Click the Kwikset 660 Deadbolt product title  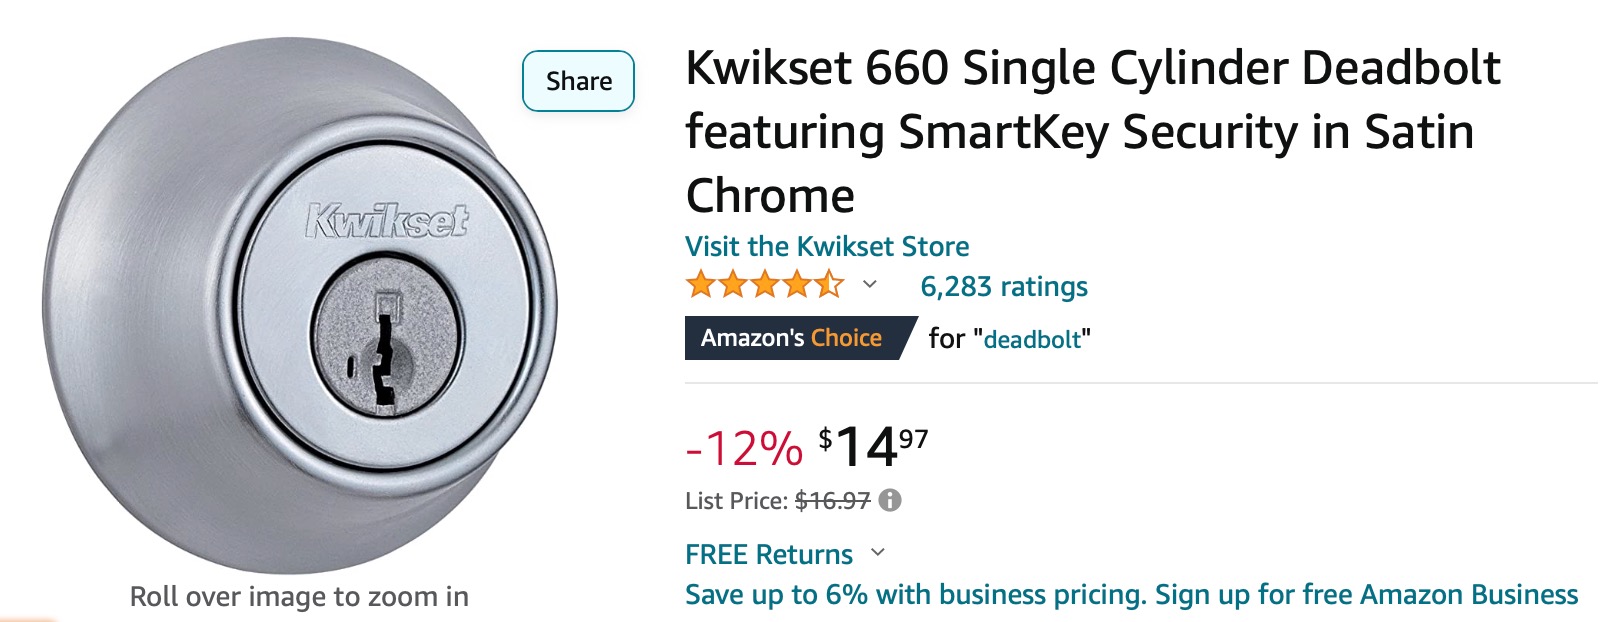(x=1093, y=131)
